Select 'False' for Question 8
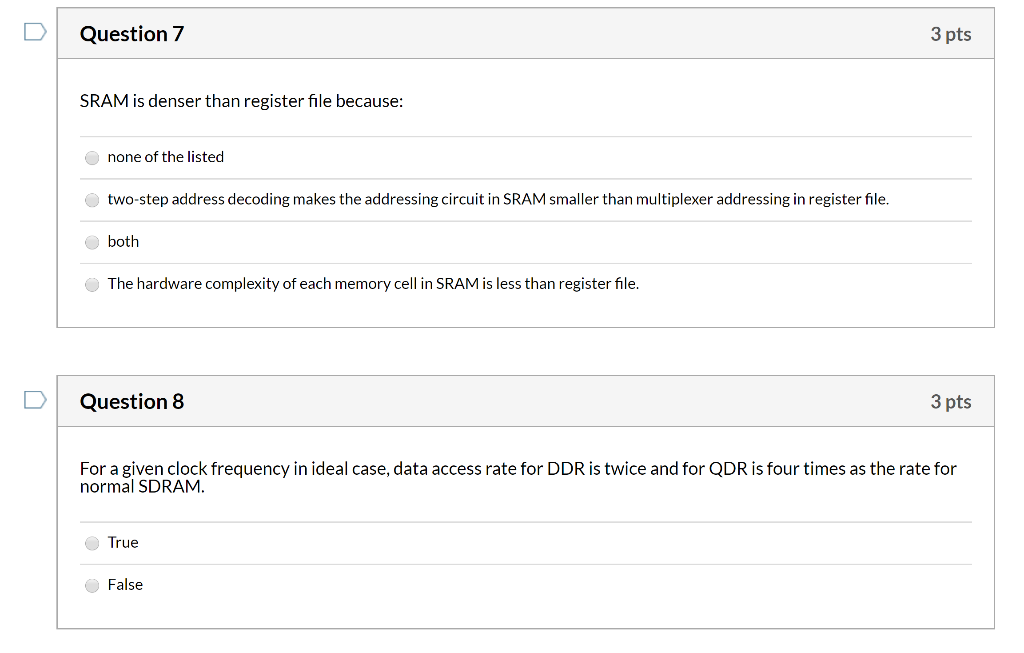Screen dimensions: 1024x653 [91, 585]
